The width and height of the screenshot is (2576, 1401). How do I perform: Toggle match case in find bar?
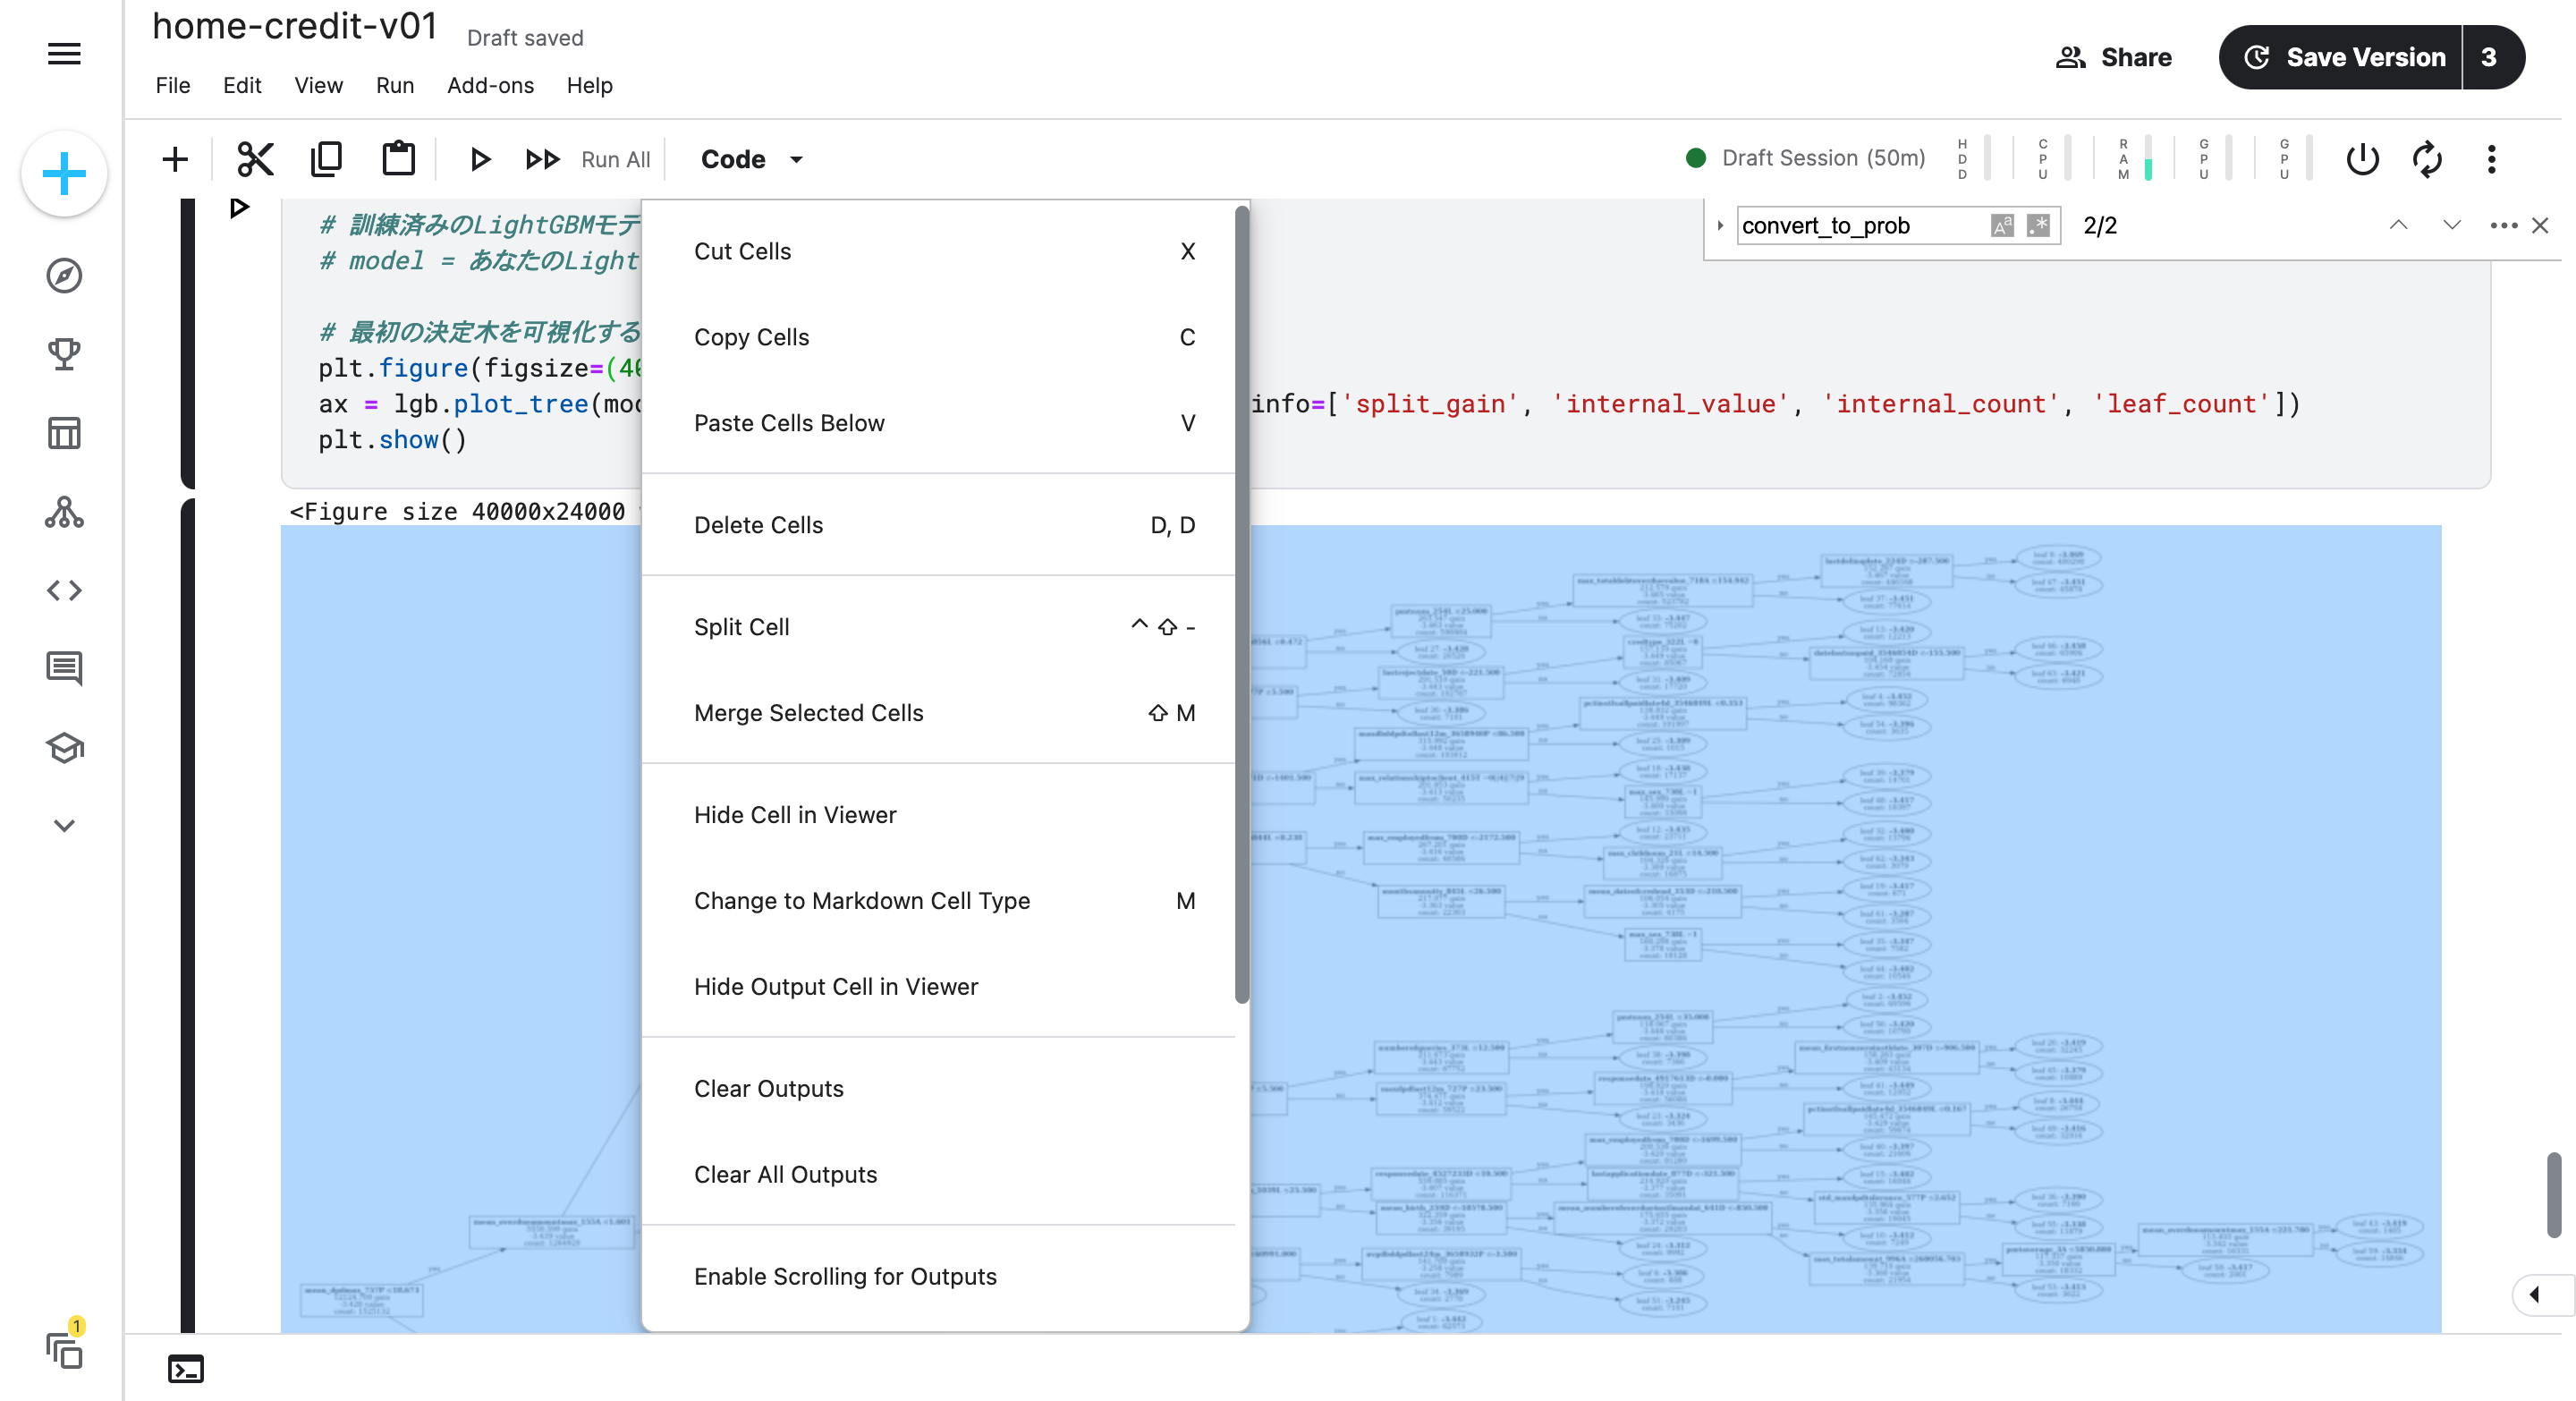pos(2001,226)
